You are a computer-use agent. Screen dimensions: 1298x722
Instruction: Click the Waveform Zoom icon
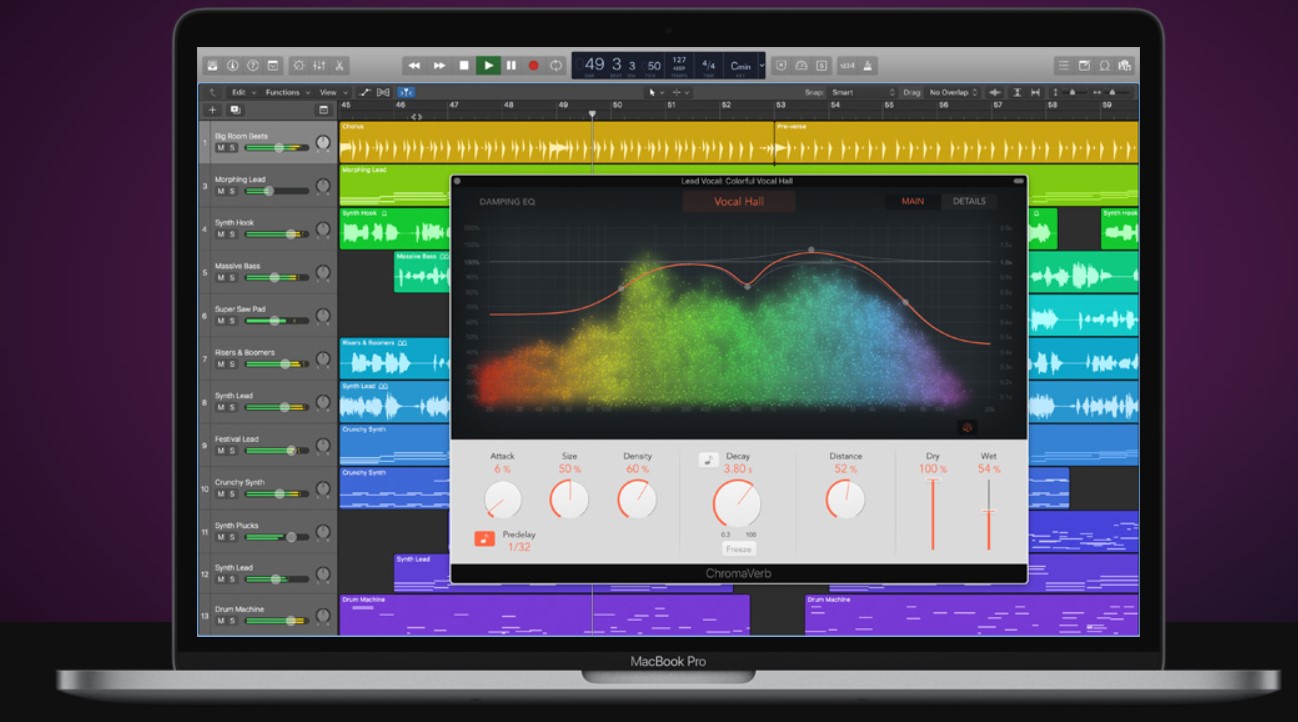(x=997, y=92)
